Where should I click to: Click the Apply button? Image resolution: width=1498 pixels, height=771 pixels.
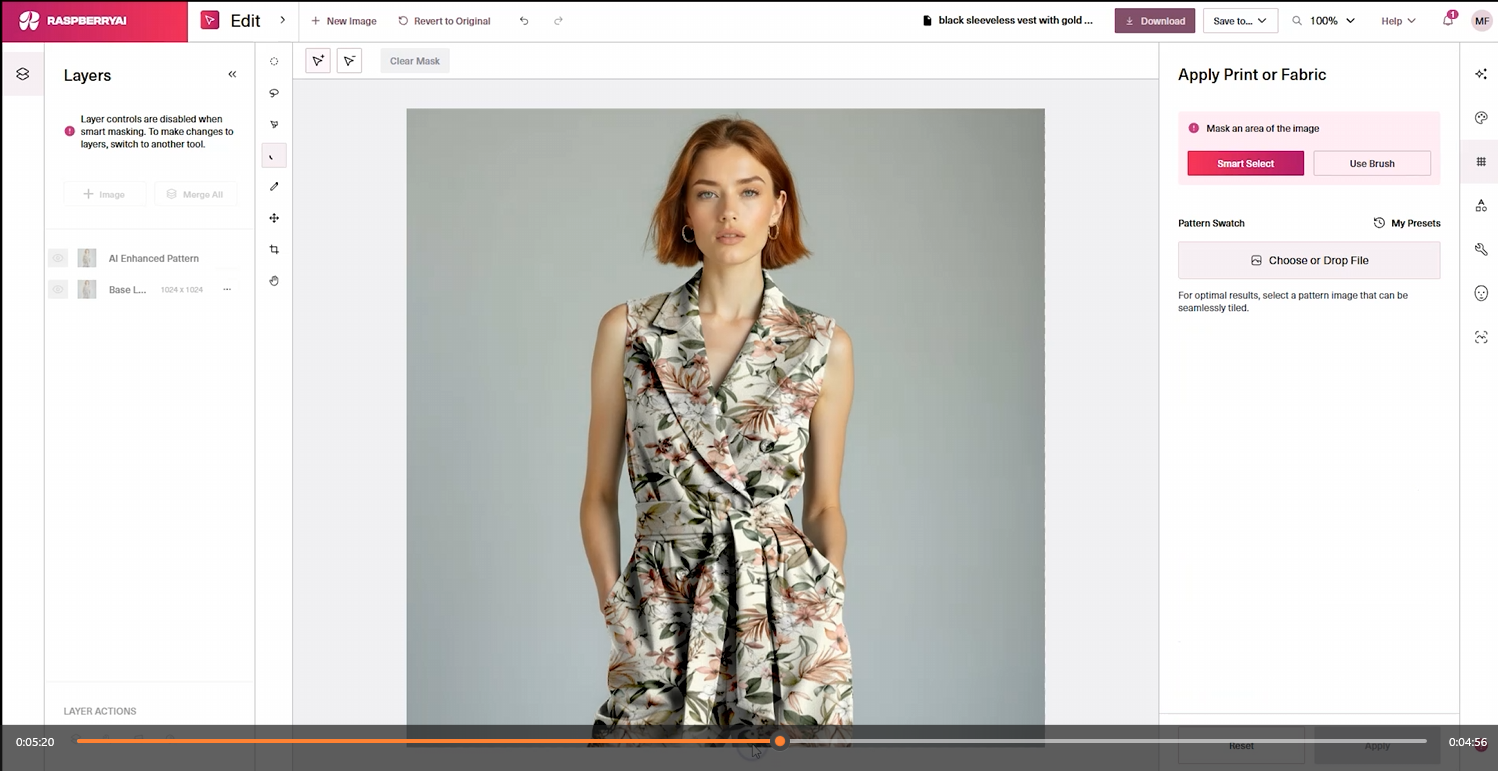point(1377,746)
